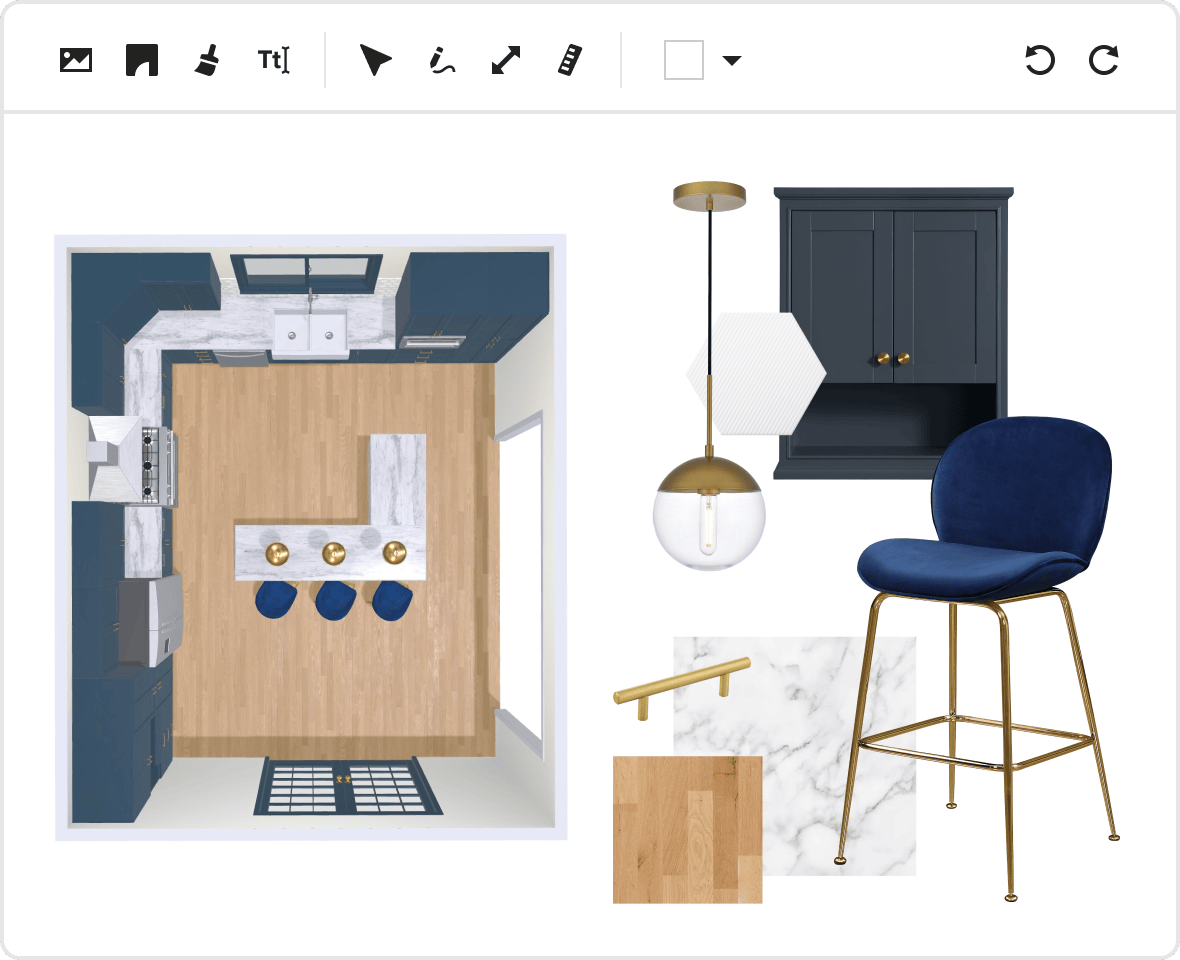The width and height of the screenshot is (1180, 960).
Task: Click the insert image icon
Action: [76, 60]
